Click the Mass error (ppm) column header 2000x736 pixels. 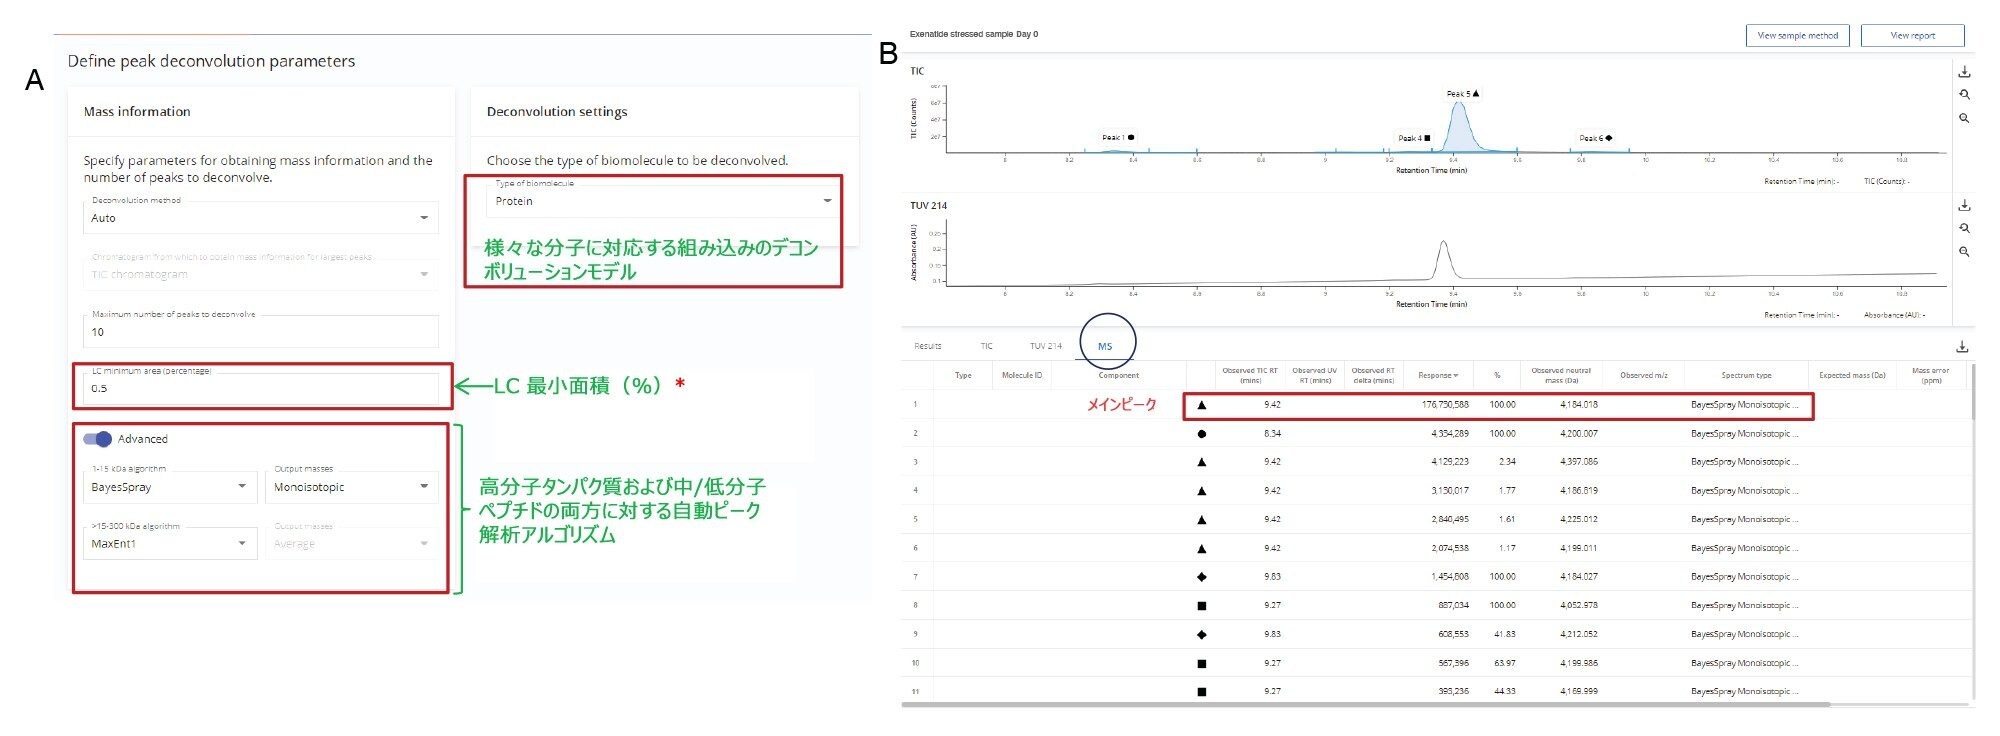(1931, 375)
